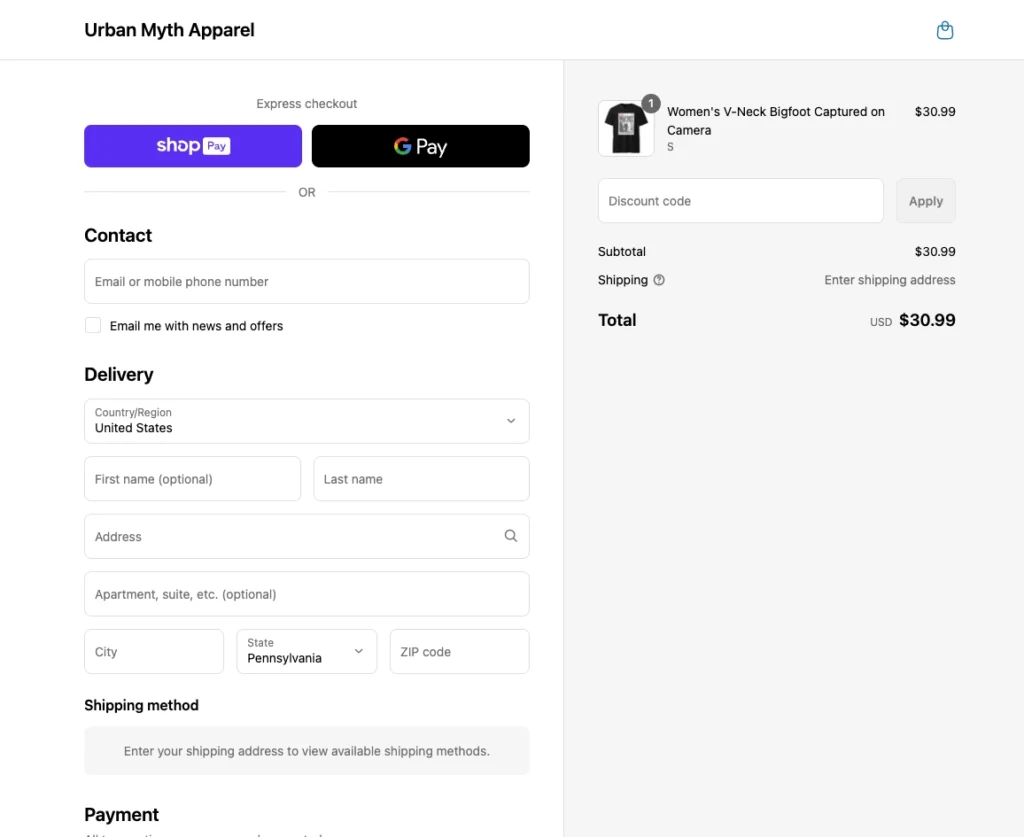
Task: Click the shipping methods notice box
Action: (x=307, y=751)
